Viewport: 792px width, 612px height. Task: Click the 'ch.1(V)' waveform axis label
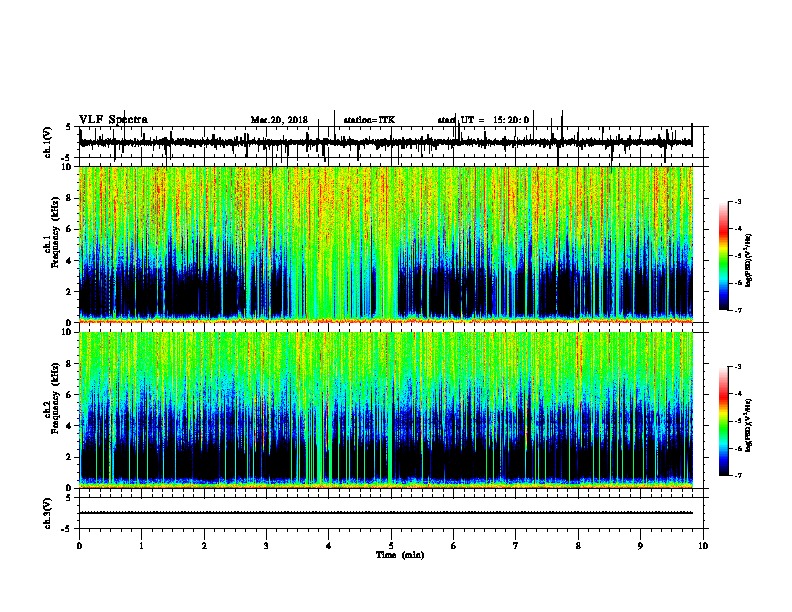[x=47, y=142]
